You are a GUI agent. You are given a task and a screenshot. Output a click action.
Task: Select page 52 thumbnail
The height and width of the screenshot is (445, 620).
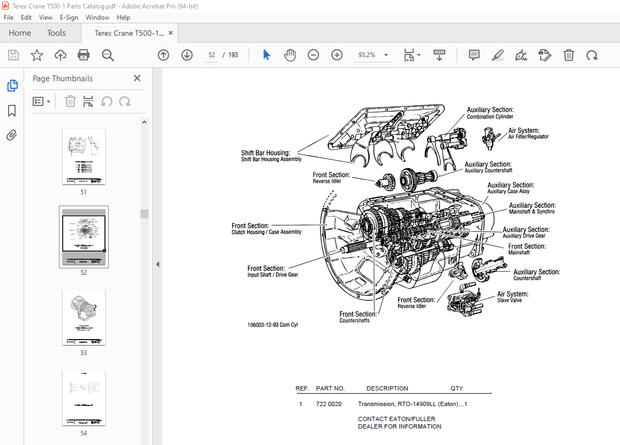(84, 237)
